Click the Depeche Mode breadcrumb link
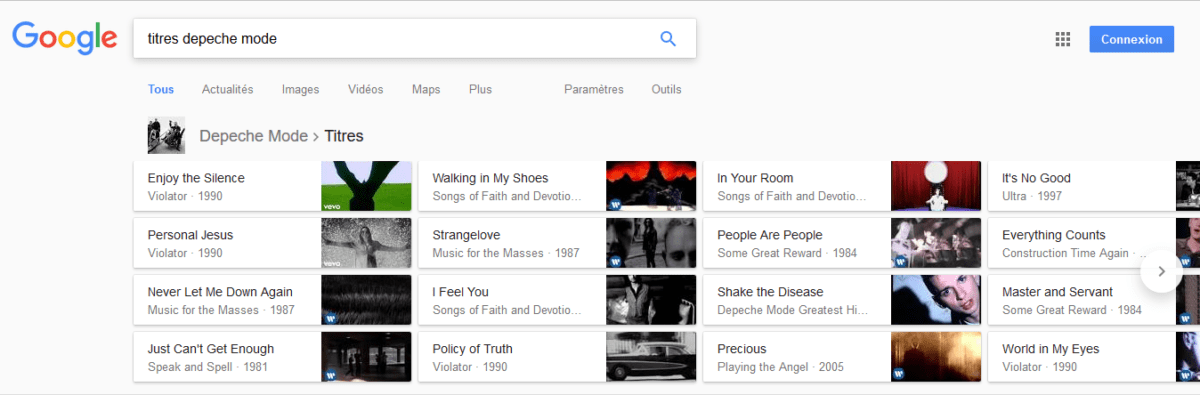This screenshot has height=395, width=1200. pyautogui.click(x=253, y=136)
